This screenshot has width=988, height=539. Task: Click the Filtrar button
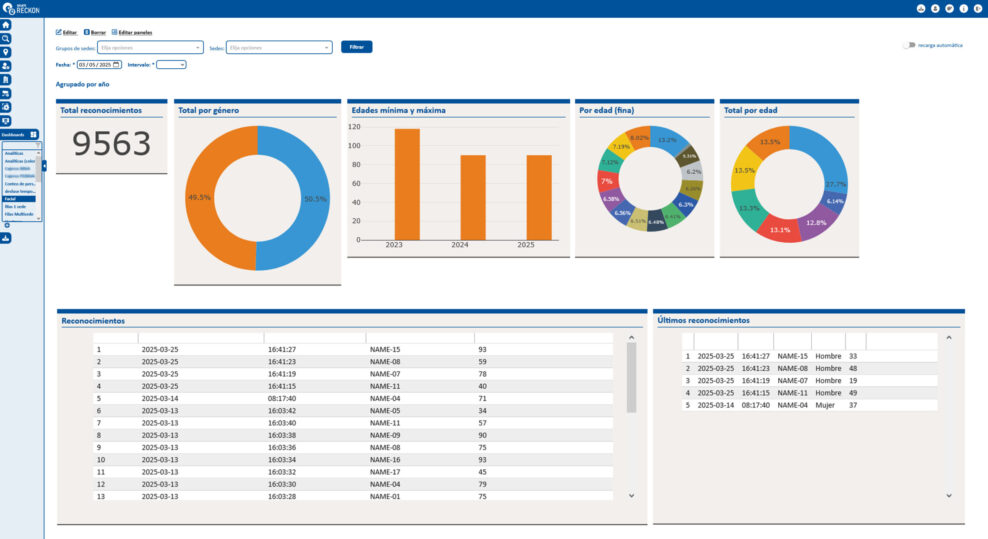click(x=356, y=47)
